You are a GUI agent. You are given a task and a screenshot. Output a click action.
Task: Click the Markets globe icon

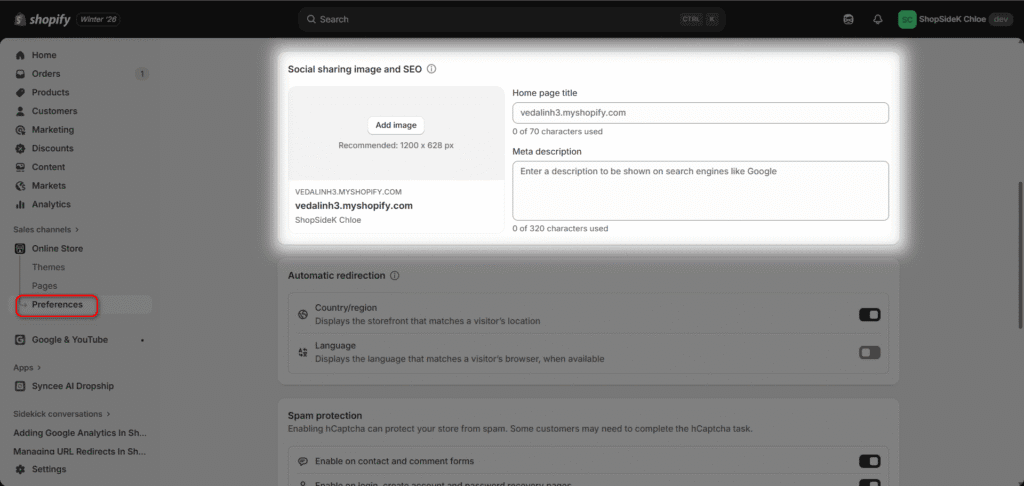20,186
